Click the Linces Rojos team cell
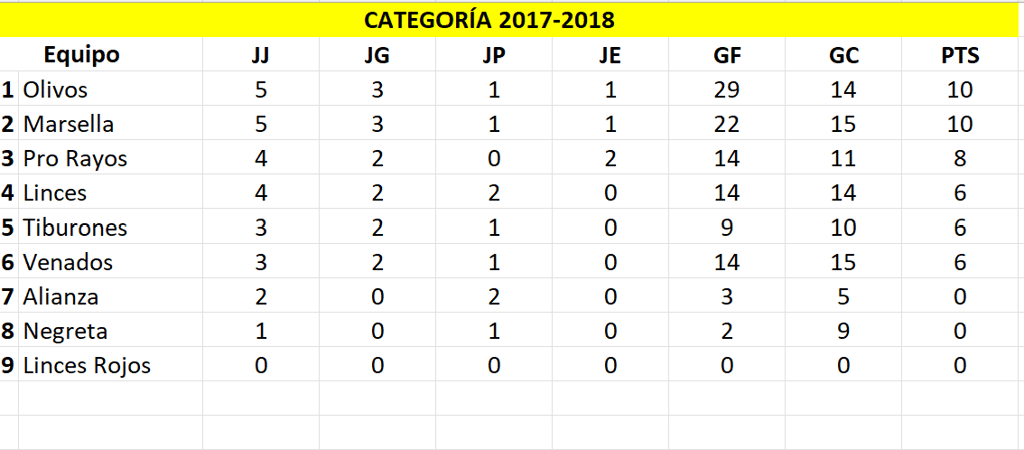The width and height of the screenshot is (1024, 450). [x=110, y=364]
